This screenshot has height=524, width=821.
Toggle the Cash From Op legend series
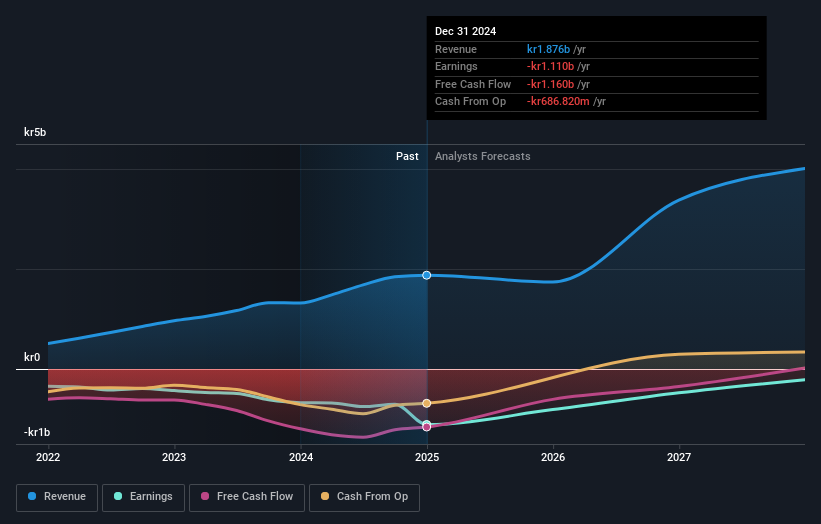[364, 497]
